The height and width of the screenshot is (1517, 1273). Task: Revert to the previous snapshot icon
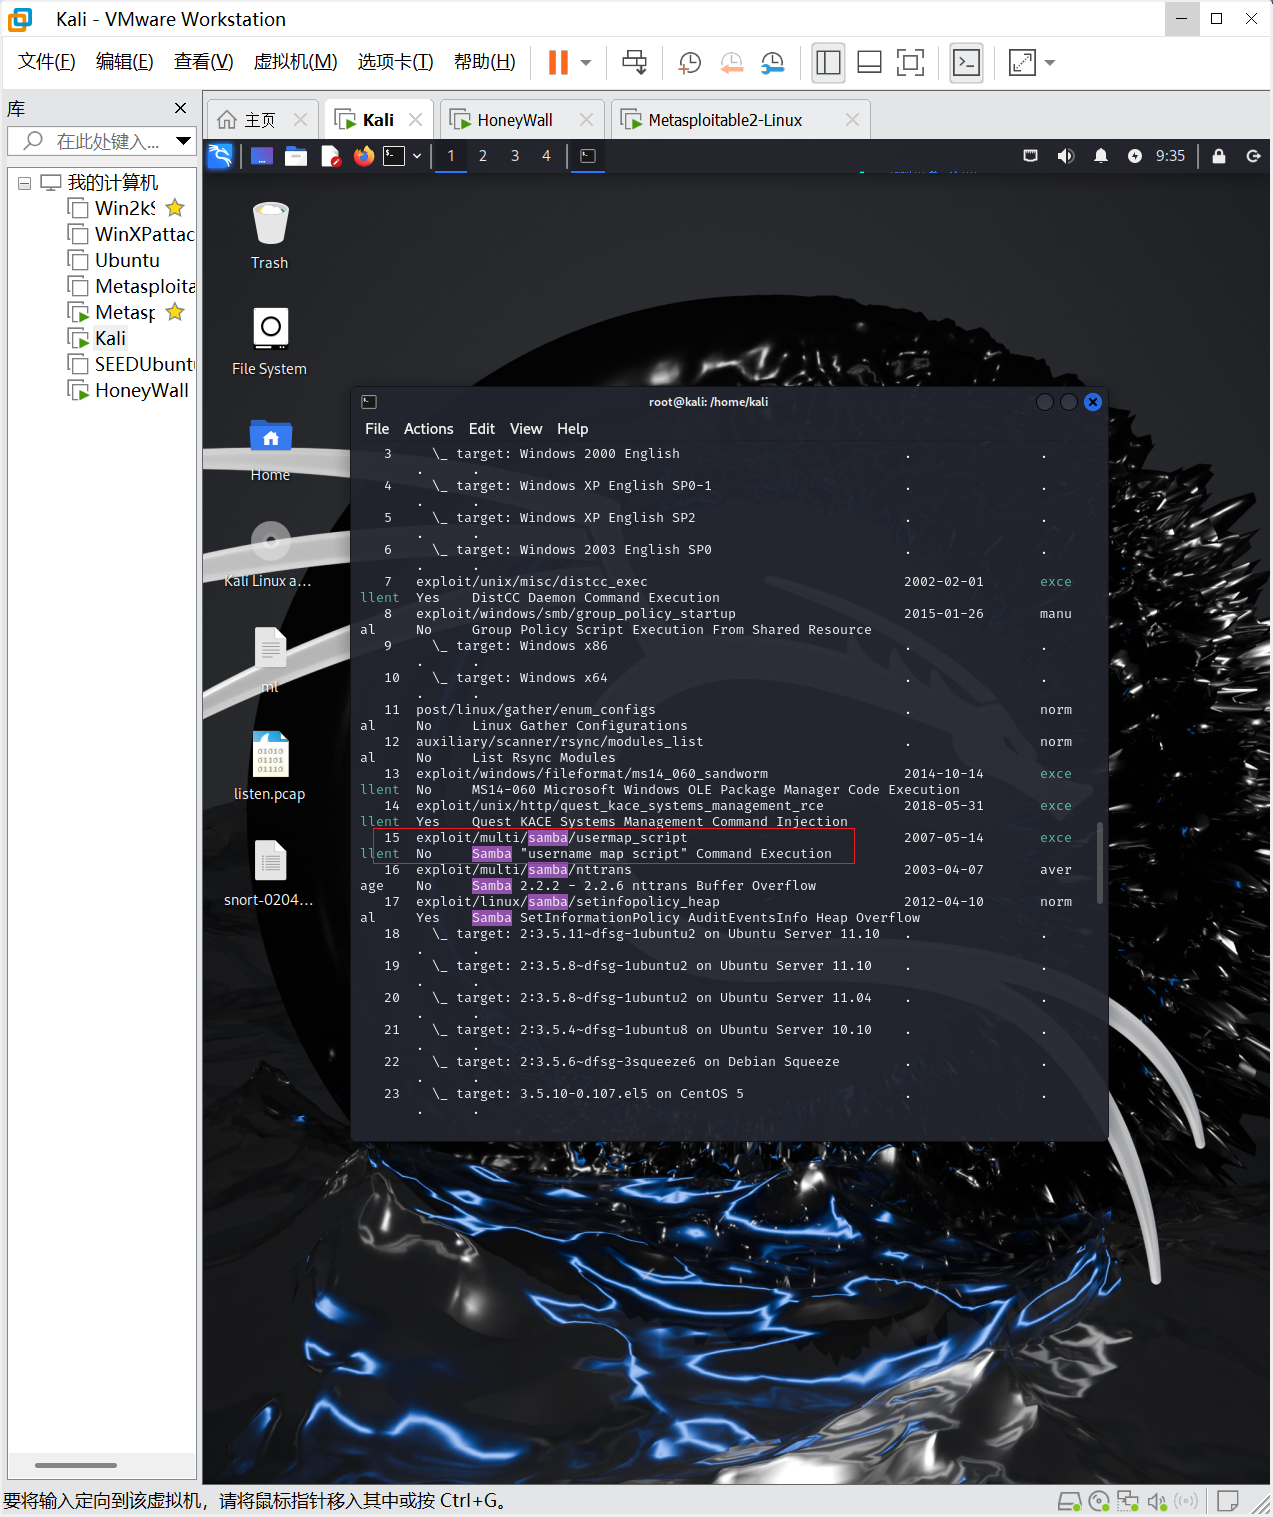731,63
